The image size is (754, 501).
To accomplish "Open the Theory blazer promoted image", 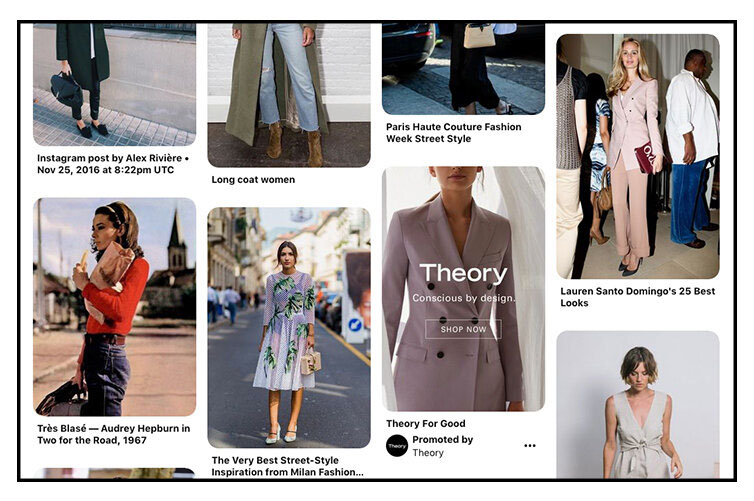I will [x=464, y=288].
